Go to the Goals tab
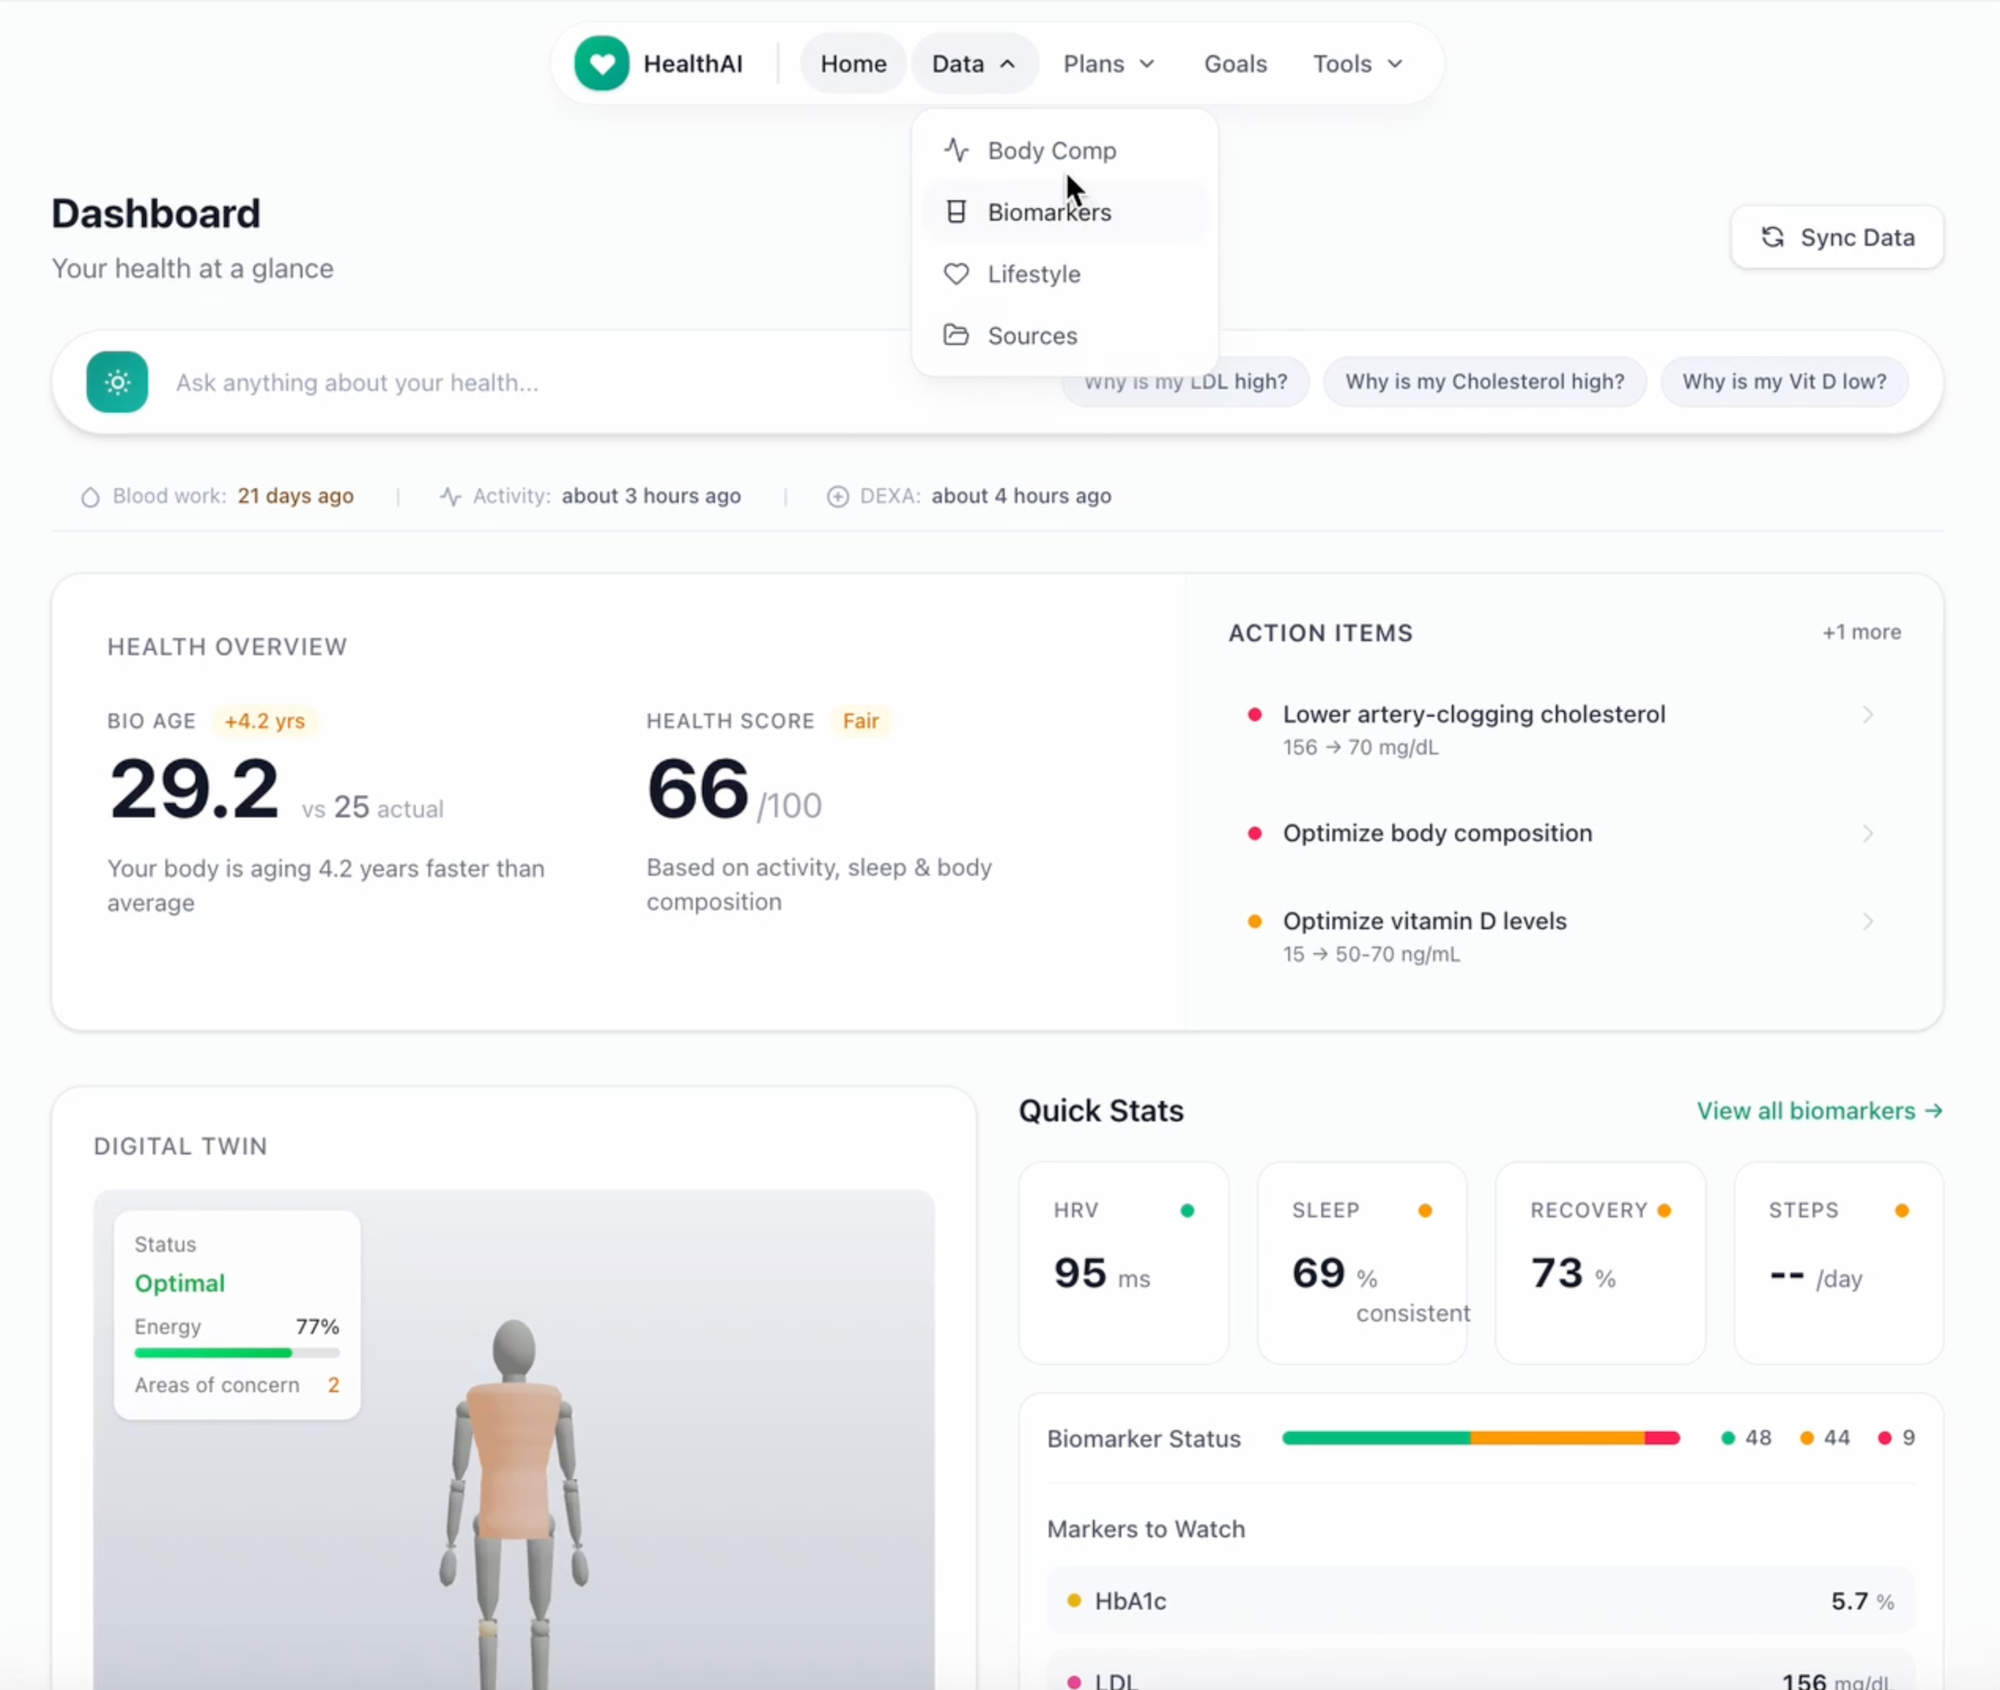The height and width of the screenshot is (1690, 2000). 1235,64
